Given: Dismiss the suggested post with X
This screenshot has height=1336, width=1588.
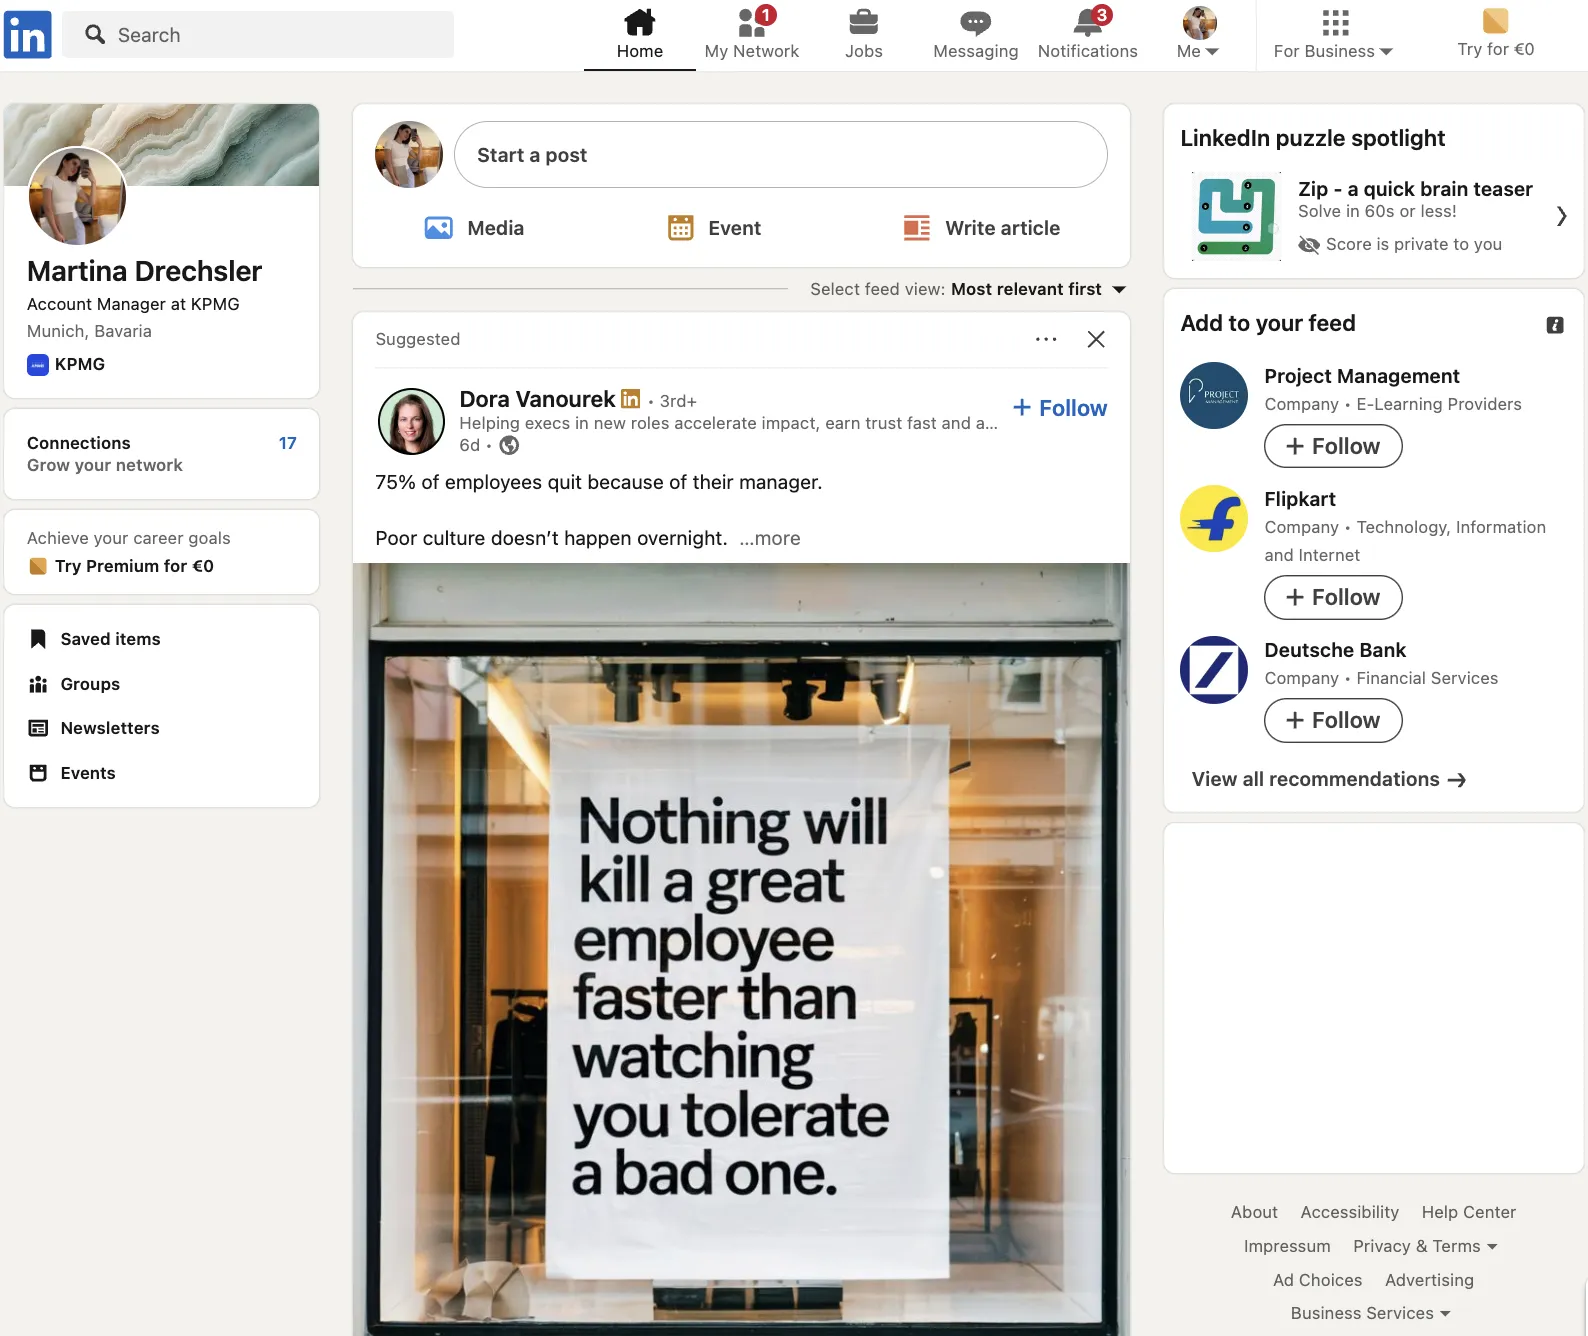Looking at the screenshot, I should [1096, 339].
